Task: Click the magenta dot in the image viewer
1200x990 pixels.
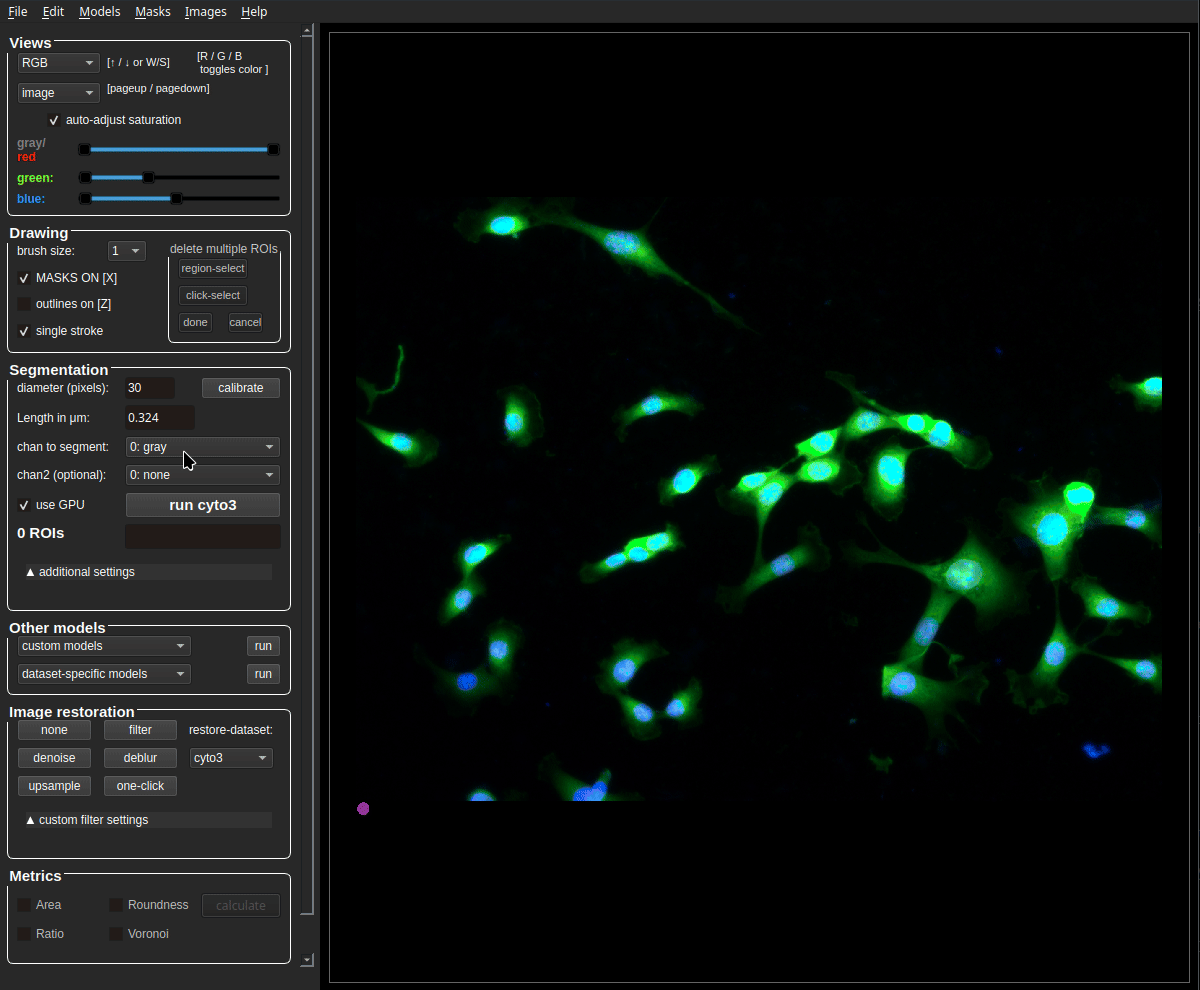Action: tap(363, 808)
